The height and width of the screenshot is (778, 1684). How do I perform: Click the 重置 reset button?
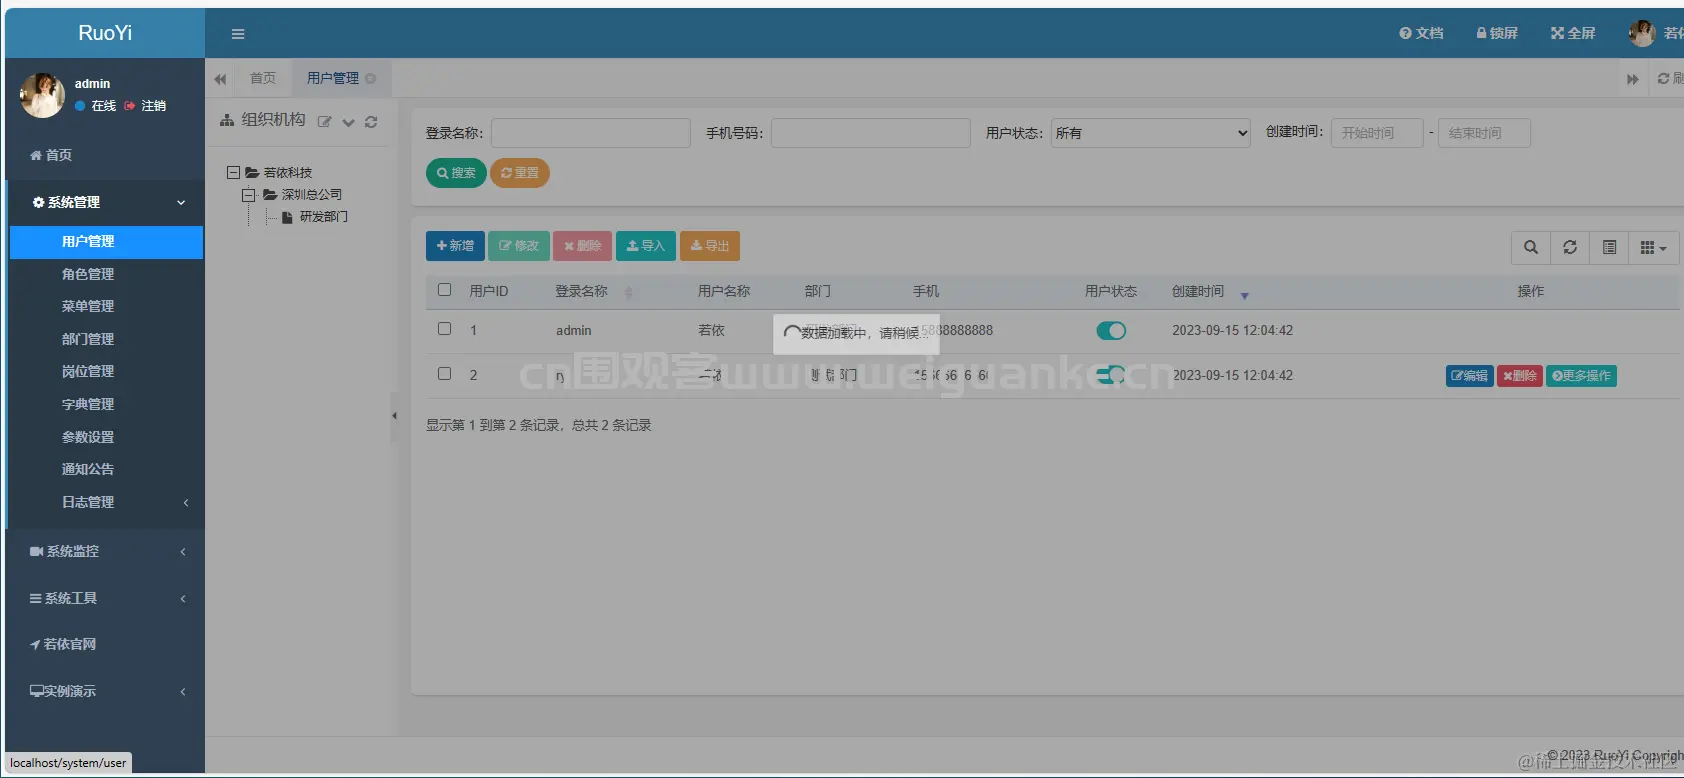tap(520, 173)
